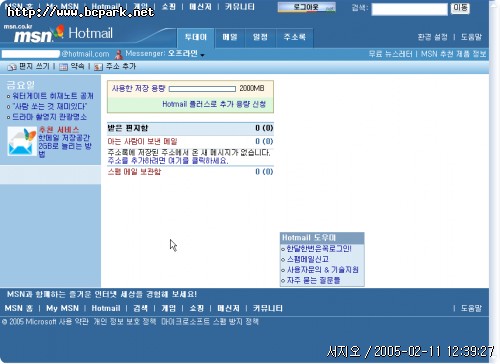The width and height of the screenshot is (500, 364).
Task: Open the 2GB storage tip link
Action: pos(64,146)
